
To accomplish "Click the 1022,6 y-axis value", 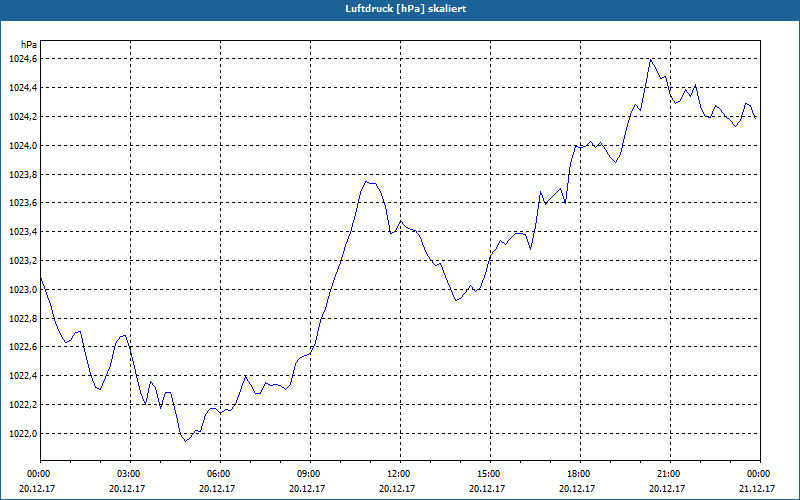I will click(x=23, y=347).
